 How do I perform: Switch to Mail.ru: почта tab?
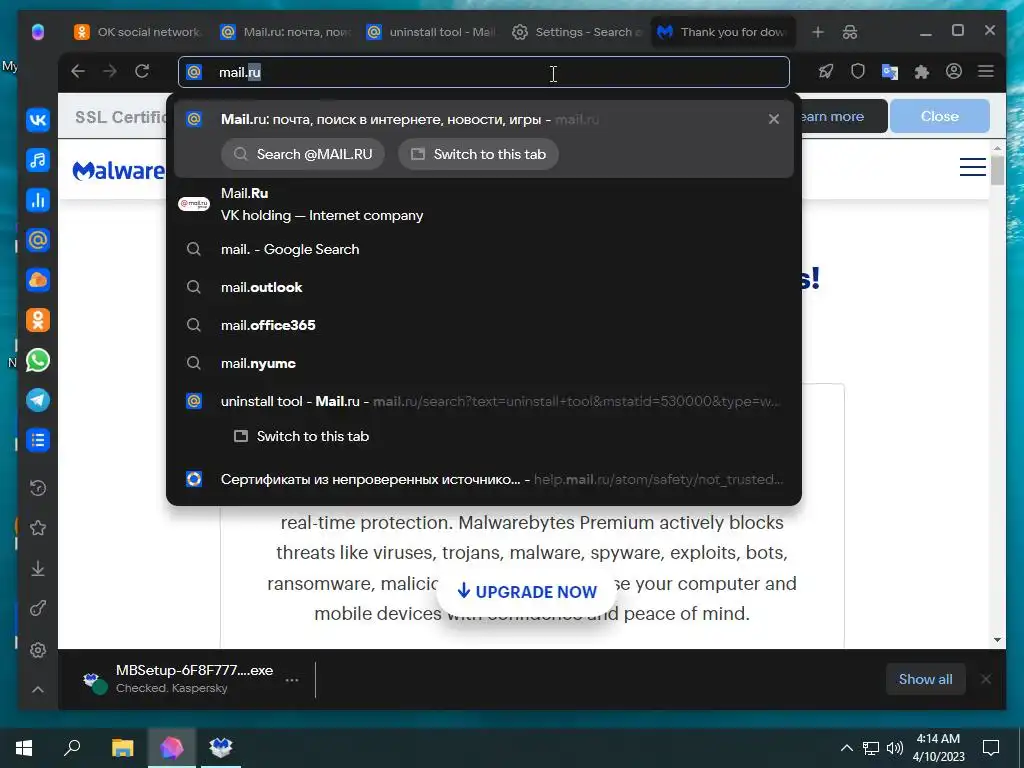point(285,32)
